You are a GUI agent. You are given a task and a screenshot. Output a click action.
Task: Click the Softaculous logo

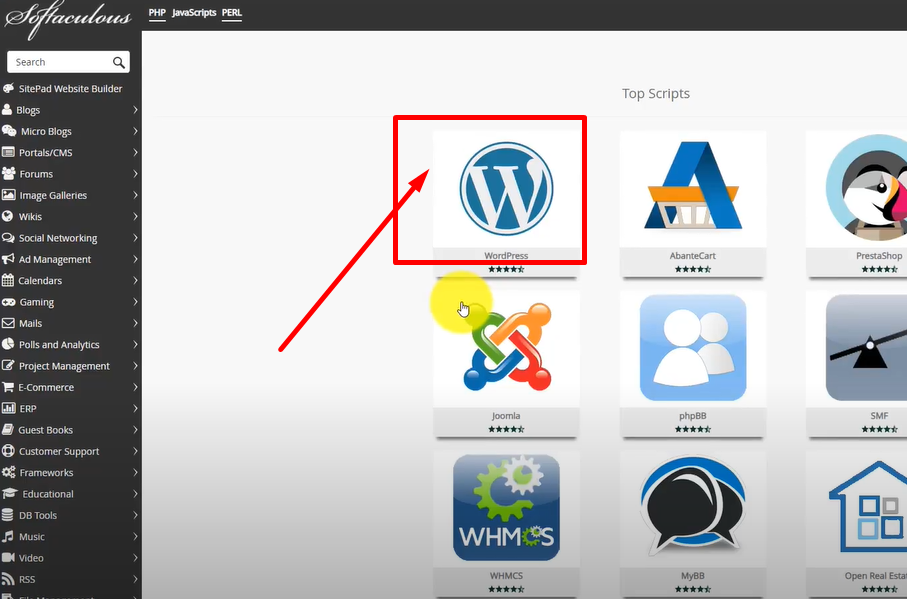click(x=68, y=19)
